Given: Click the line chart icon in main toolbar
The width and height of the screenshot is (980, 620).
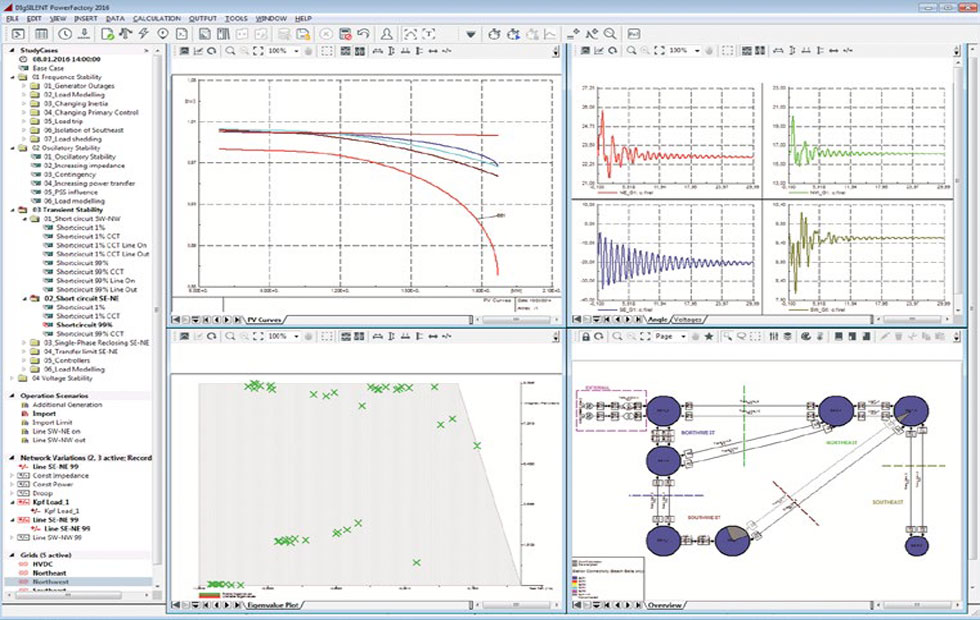Looking at the screenshot, I should [550, 34].
